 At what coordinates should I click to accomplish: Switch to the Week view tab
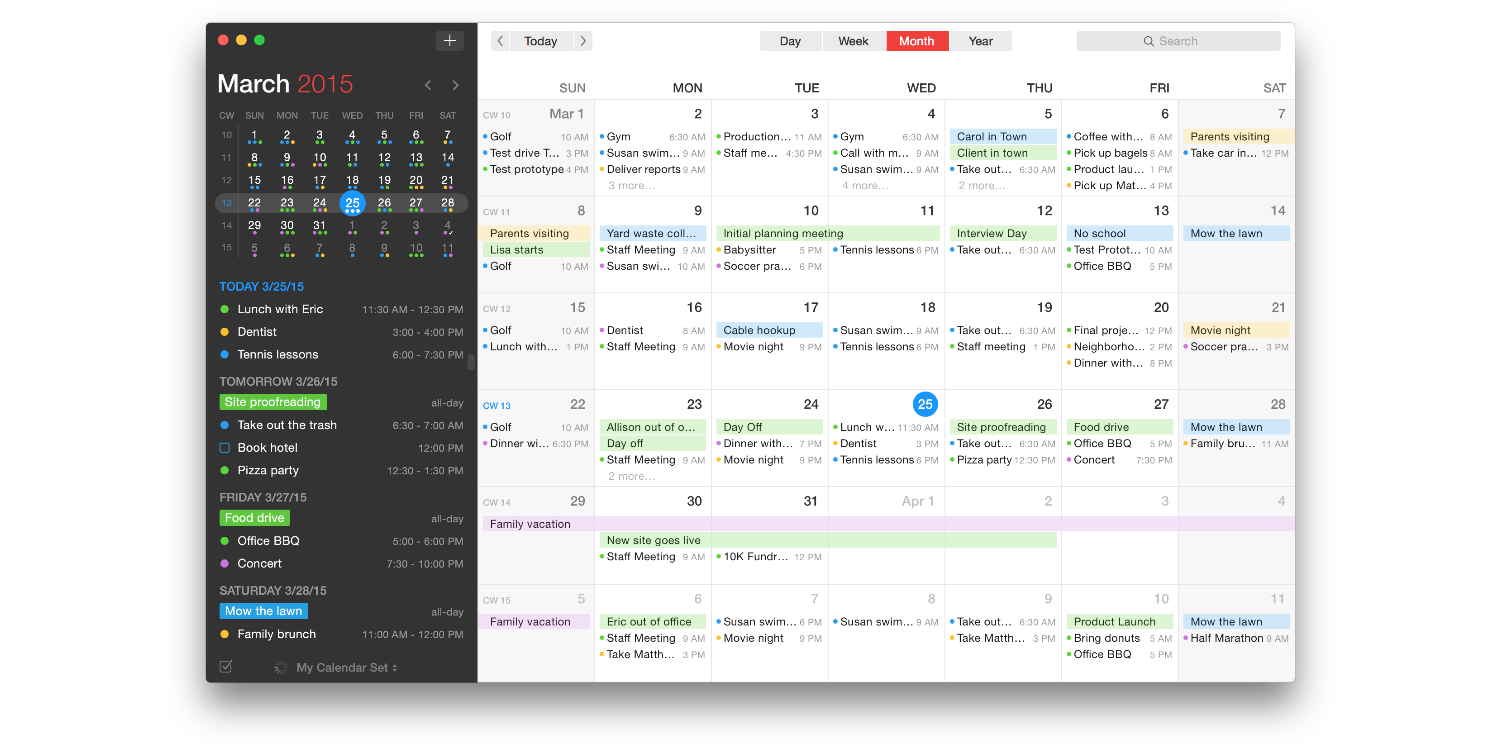853,41
